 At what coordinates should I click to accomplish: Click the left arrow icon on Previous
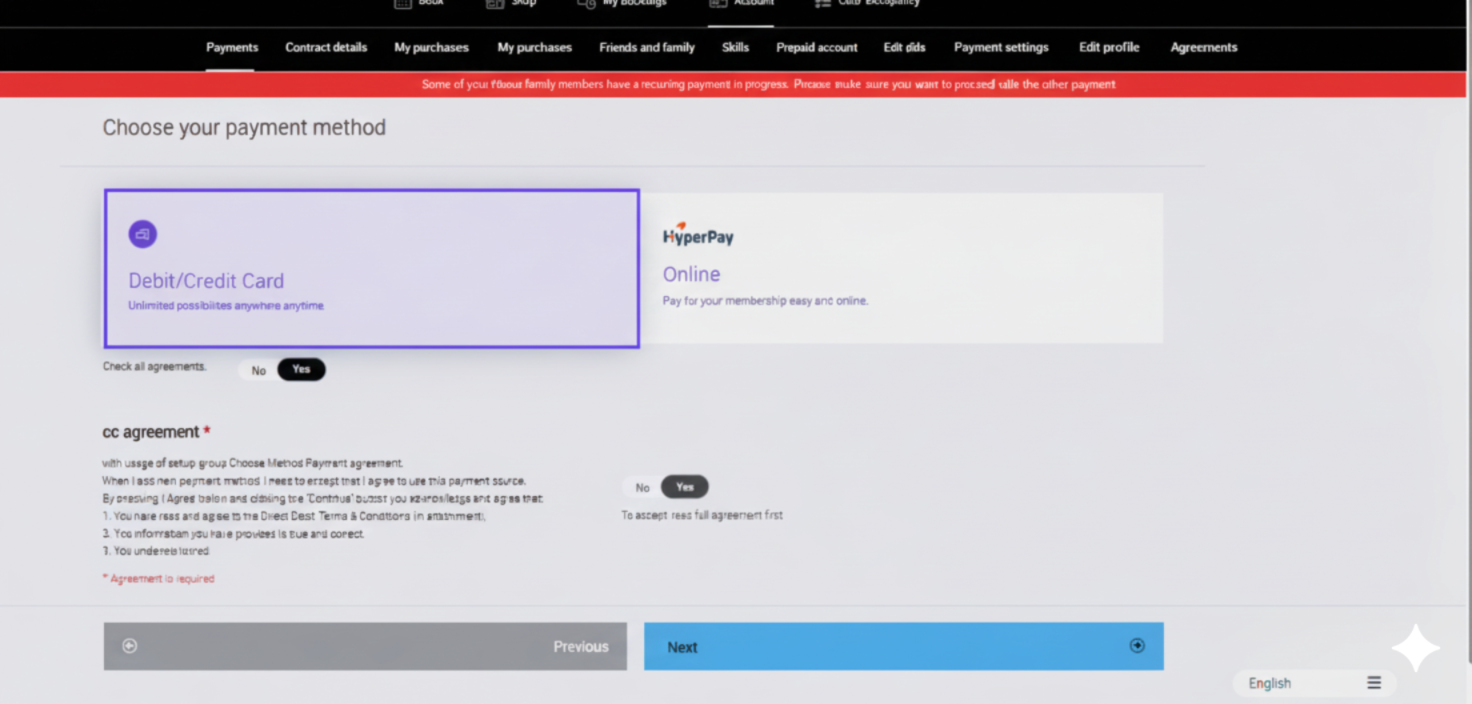[x=130, y=646]
